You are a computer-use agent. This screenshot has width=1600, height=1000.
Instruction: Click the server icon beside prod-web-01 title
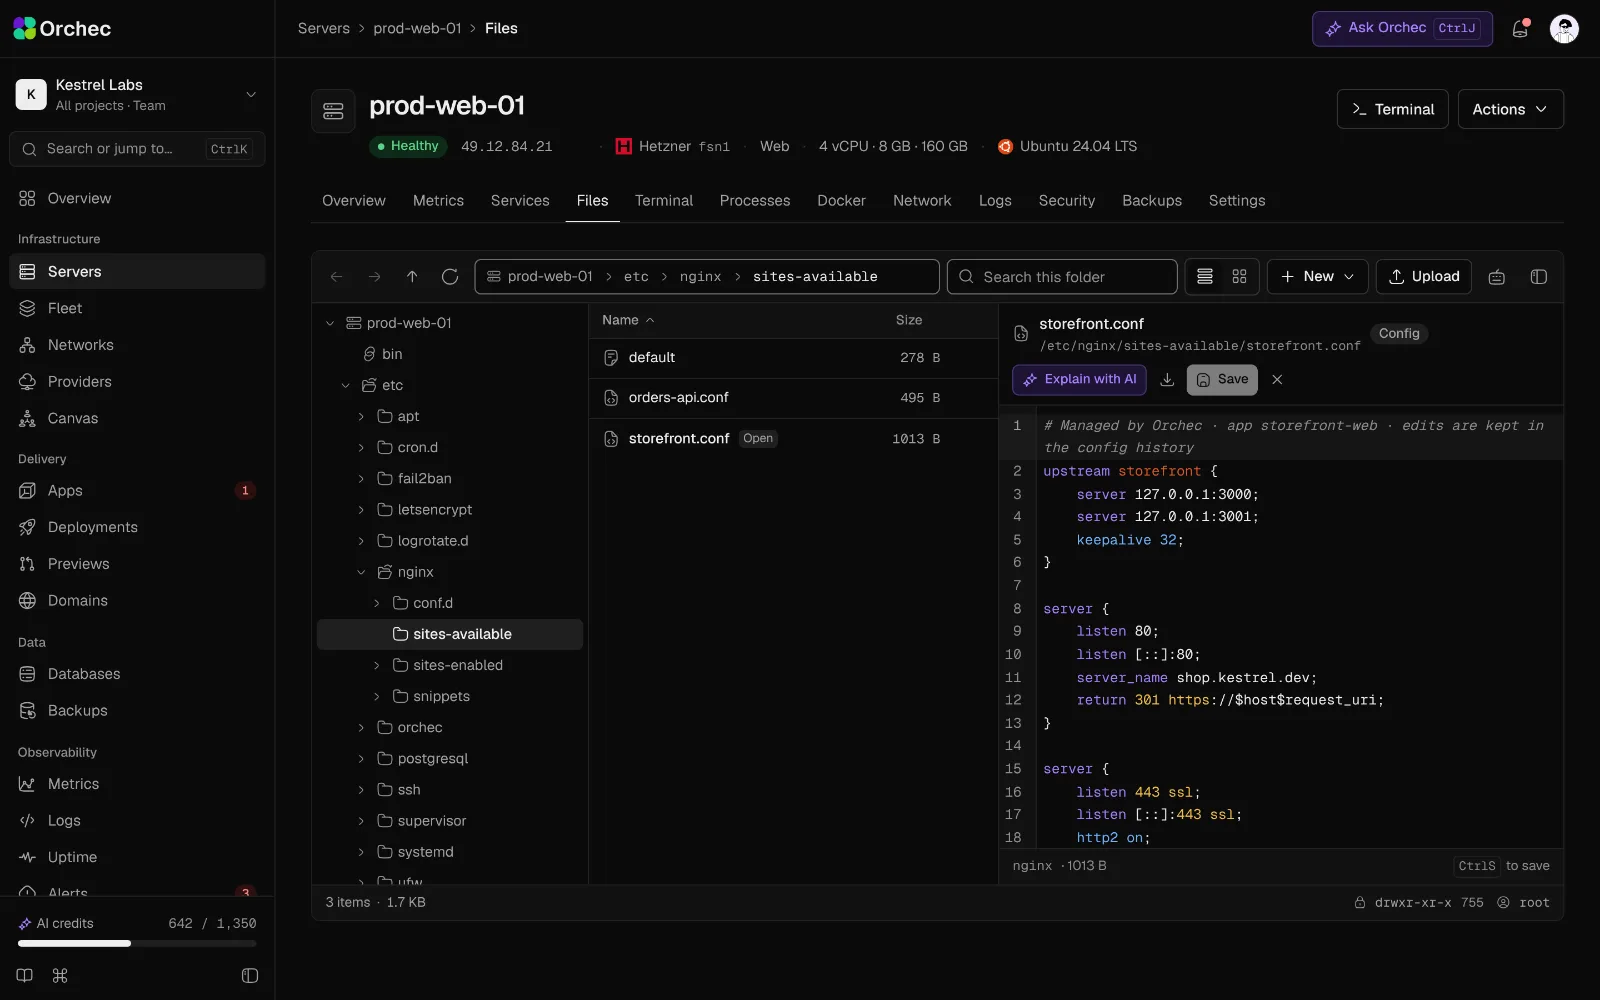click(333, 111)
